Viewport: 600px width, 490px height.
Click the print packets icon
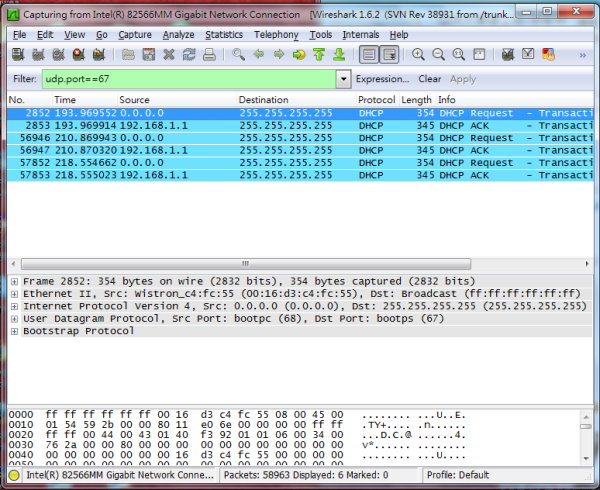click(x=209, y=55)
